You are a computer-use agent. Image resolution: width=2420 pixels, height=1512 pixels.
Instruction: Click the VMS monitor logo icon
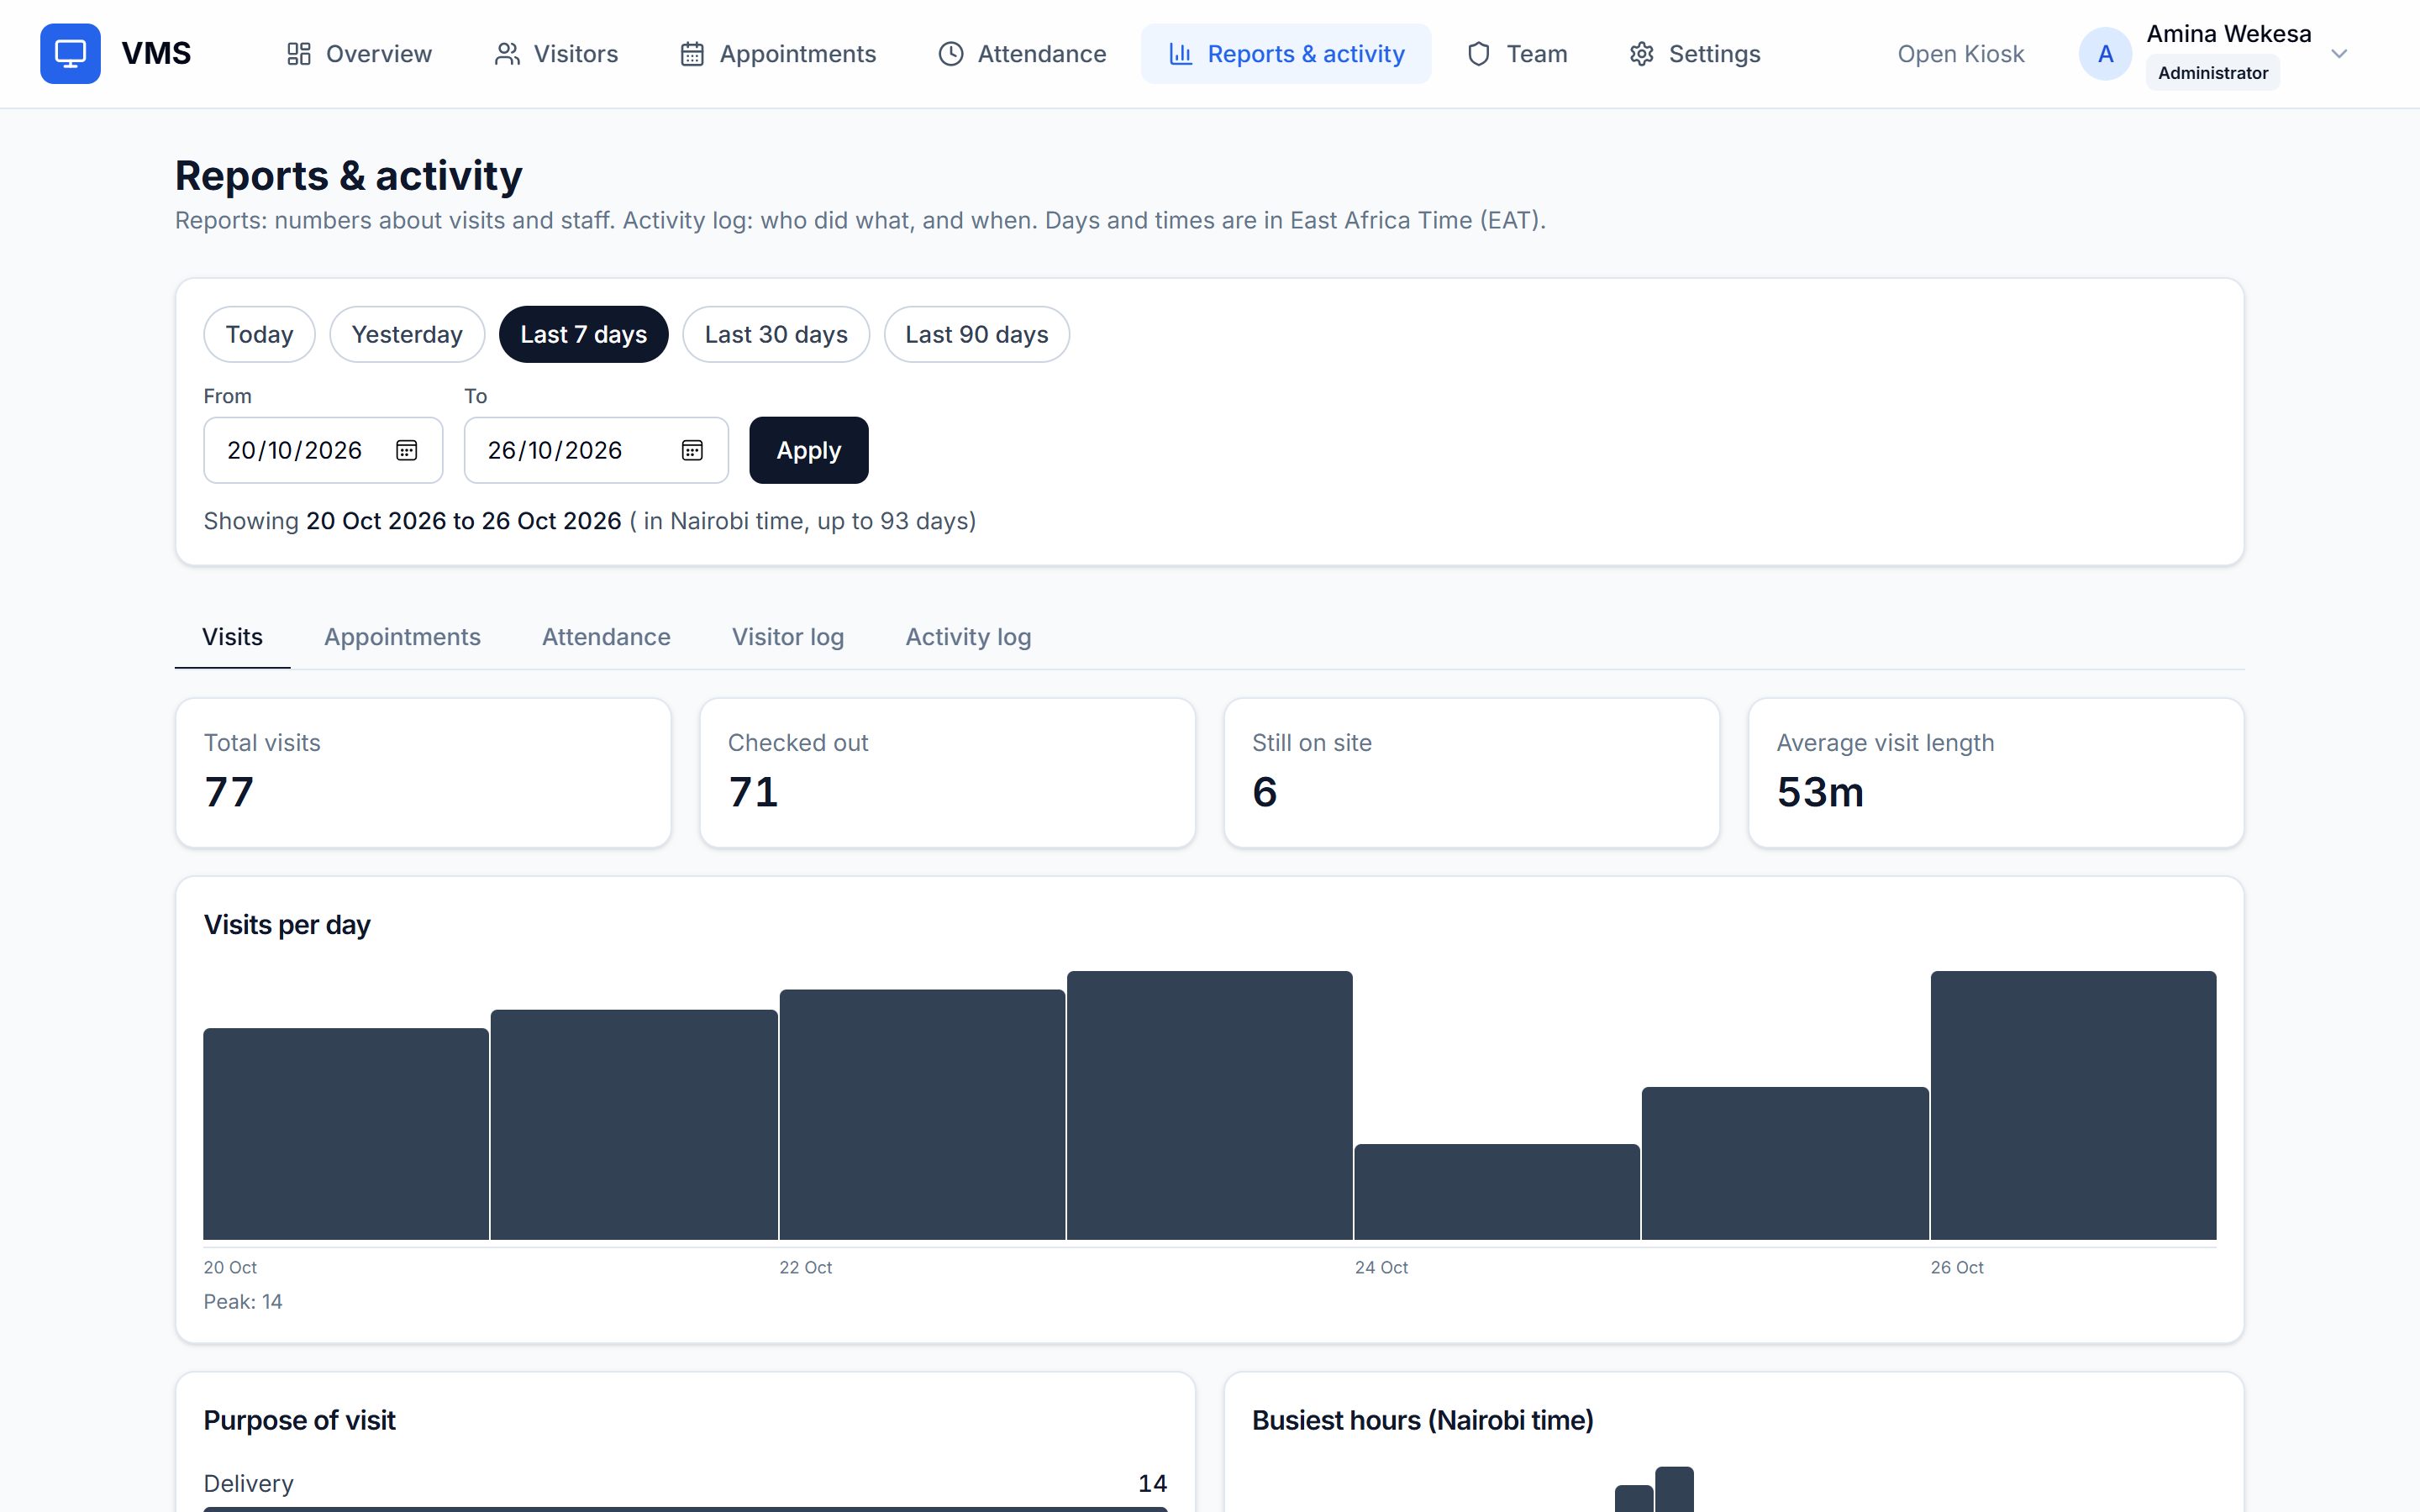coord(70,53)
